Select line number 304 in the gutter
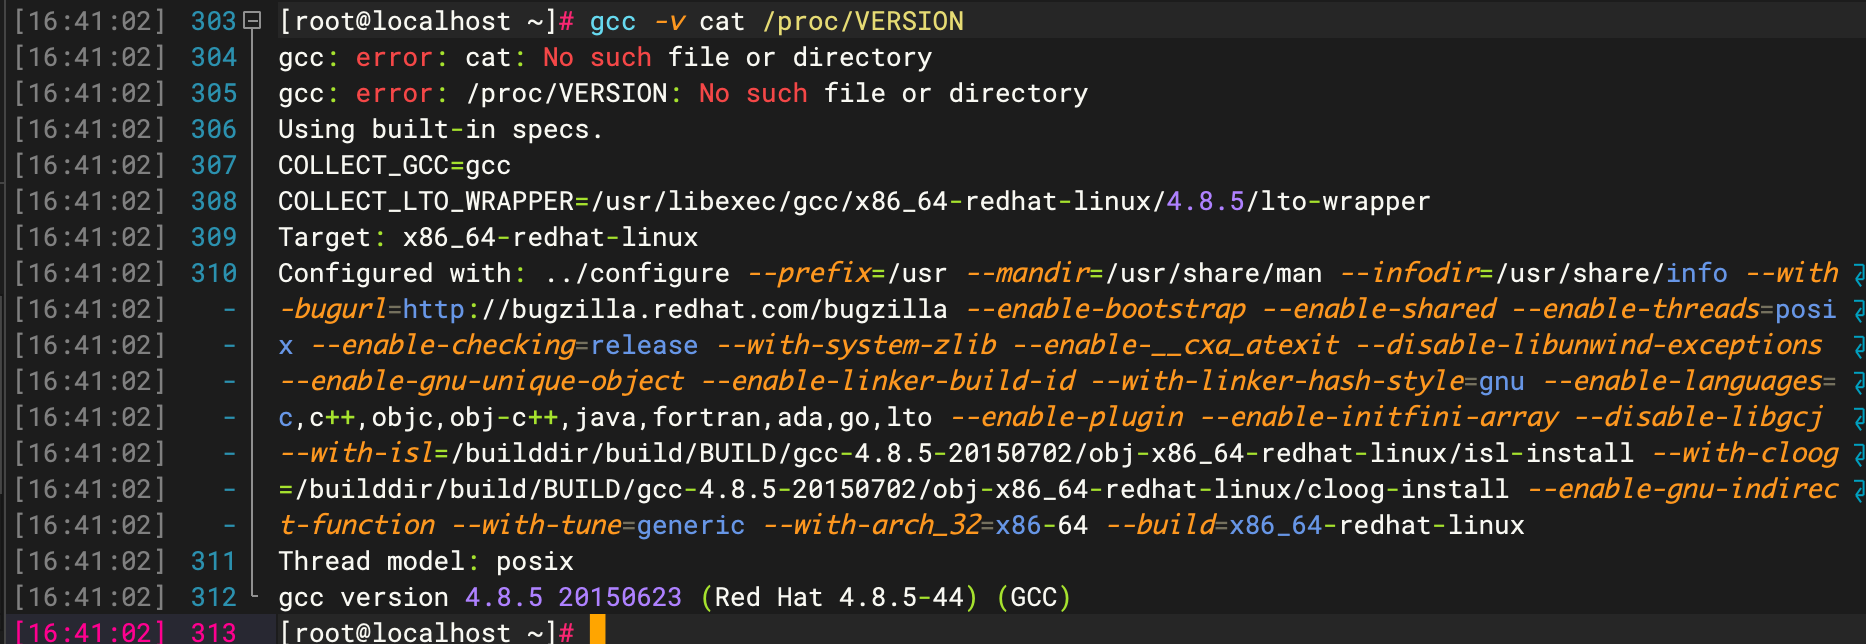This screenshot has height=644, width=1866. (213, 57)
